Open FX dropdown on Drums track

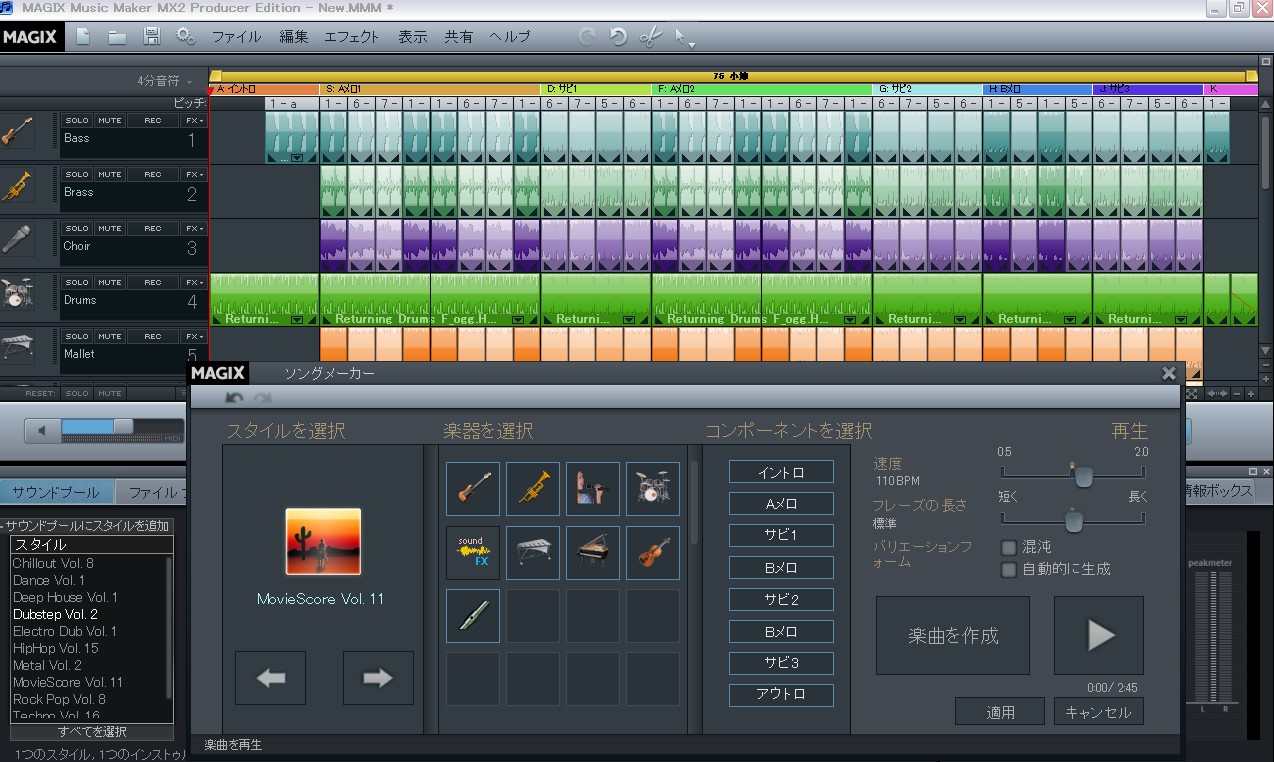(x=193, y=282)
